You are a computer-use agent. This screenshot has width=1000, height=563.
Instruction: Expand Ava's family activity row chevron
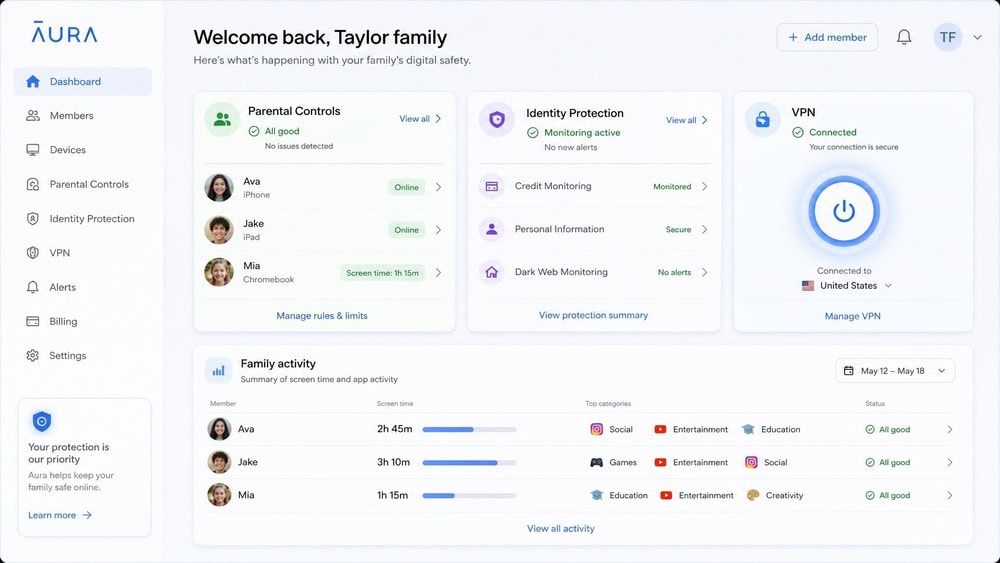click(x=950, y=429)
